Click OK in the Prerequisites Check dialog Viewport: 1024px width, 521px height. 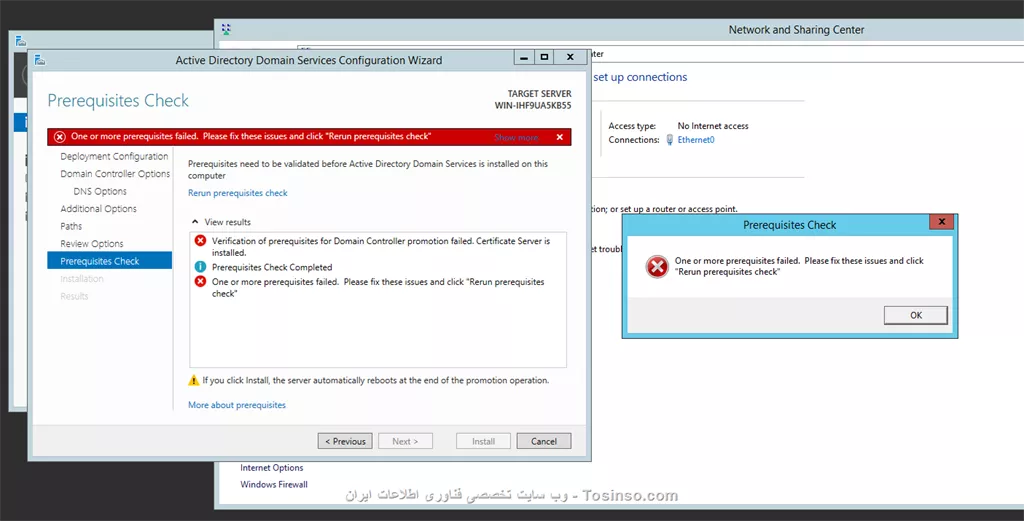pos(916,315)
